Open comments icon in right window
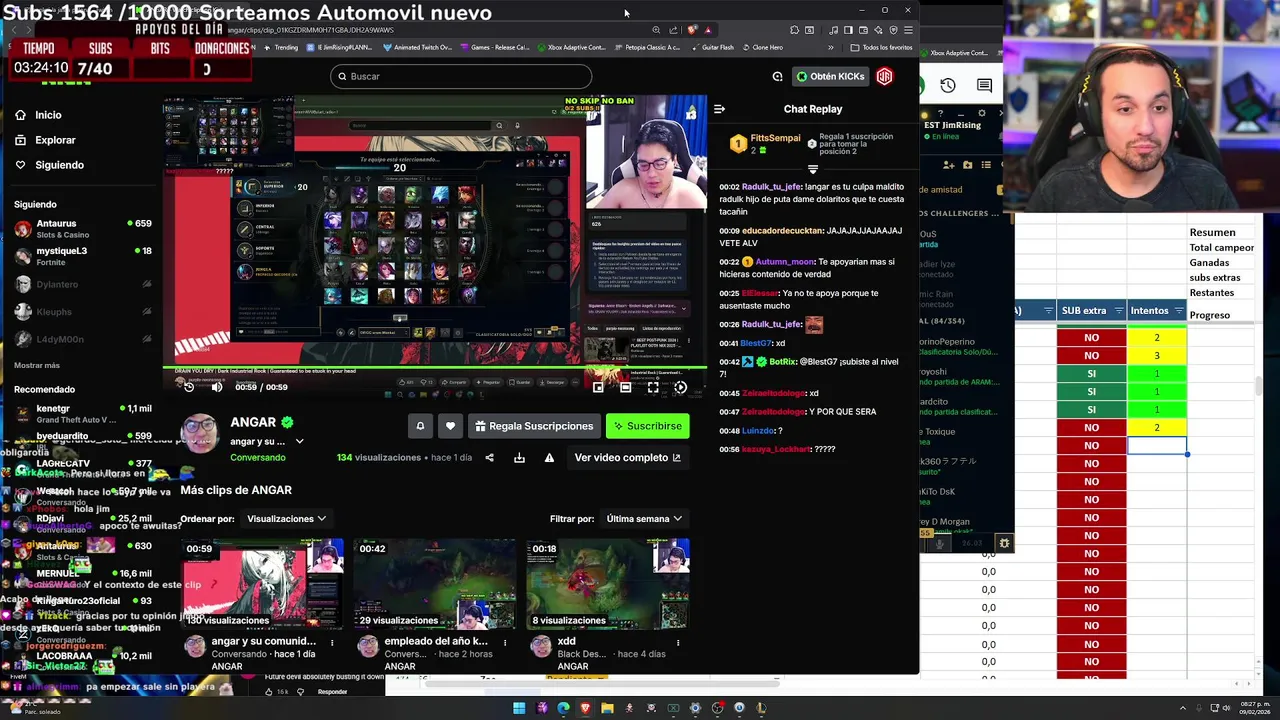1280x720 pixels. coord(984,86)
